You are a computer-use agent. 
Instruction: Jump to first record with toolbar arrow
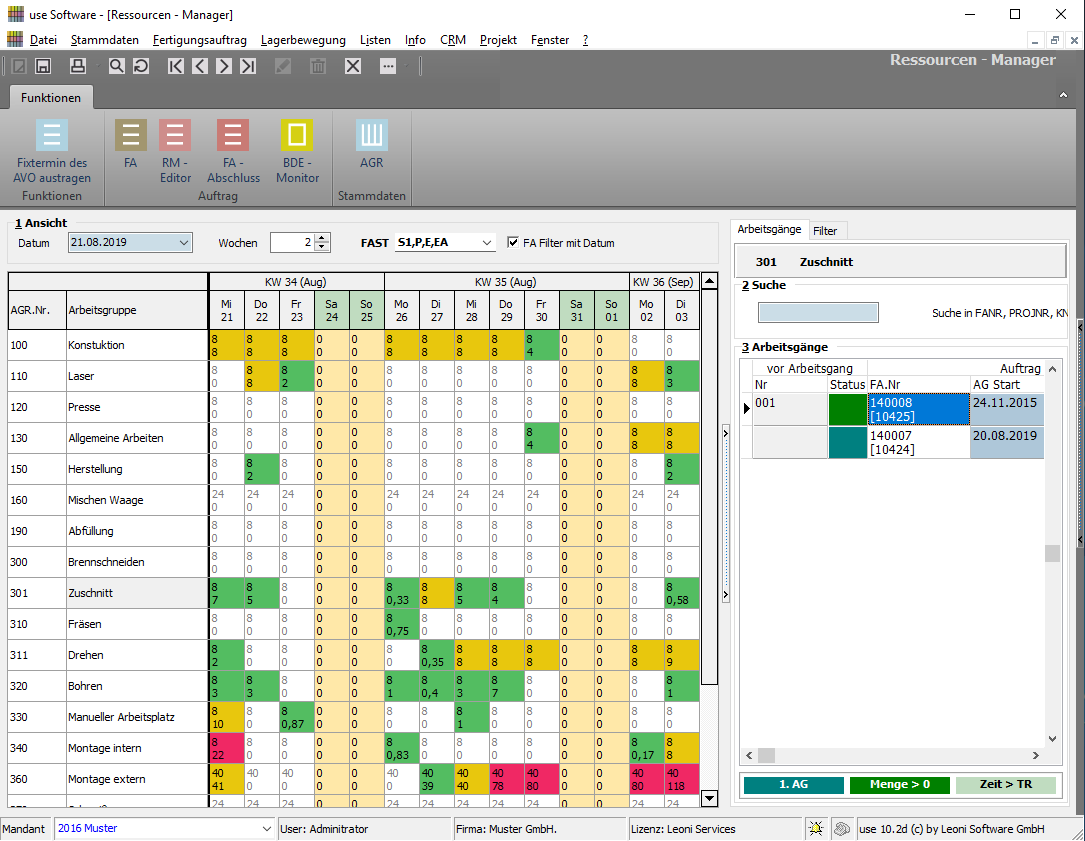tap(176, 66)
